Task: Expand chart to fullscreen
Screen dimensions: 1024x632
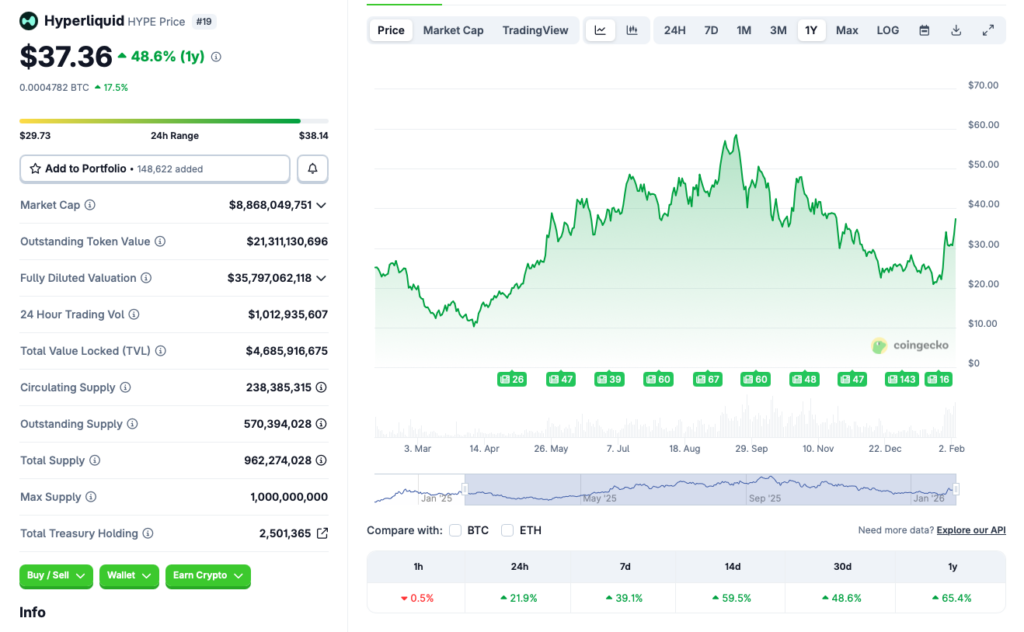Action: [x=988, y=30]
